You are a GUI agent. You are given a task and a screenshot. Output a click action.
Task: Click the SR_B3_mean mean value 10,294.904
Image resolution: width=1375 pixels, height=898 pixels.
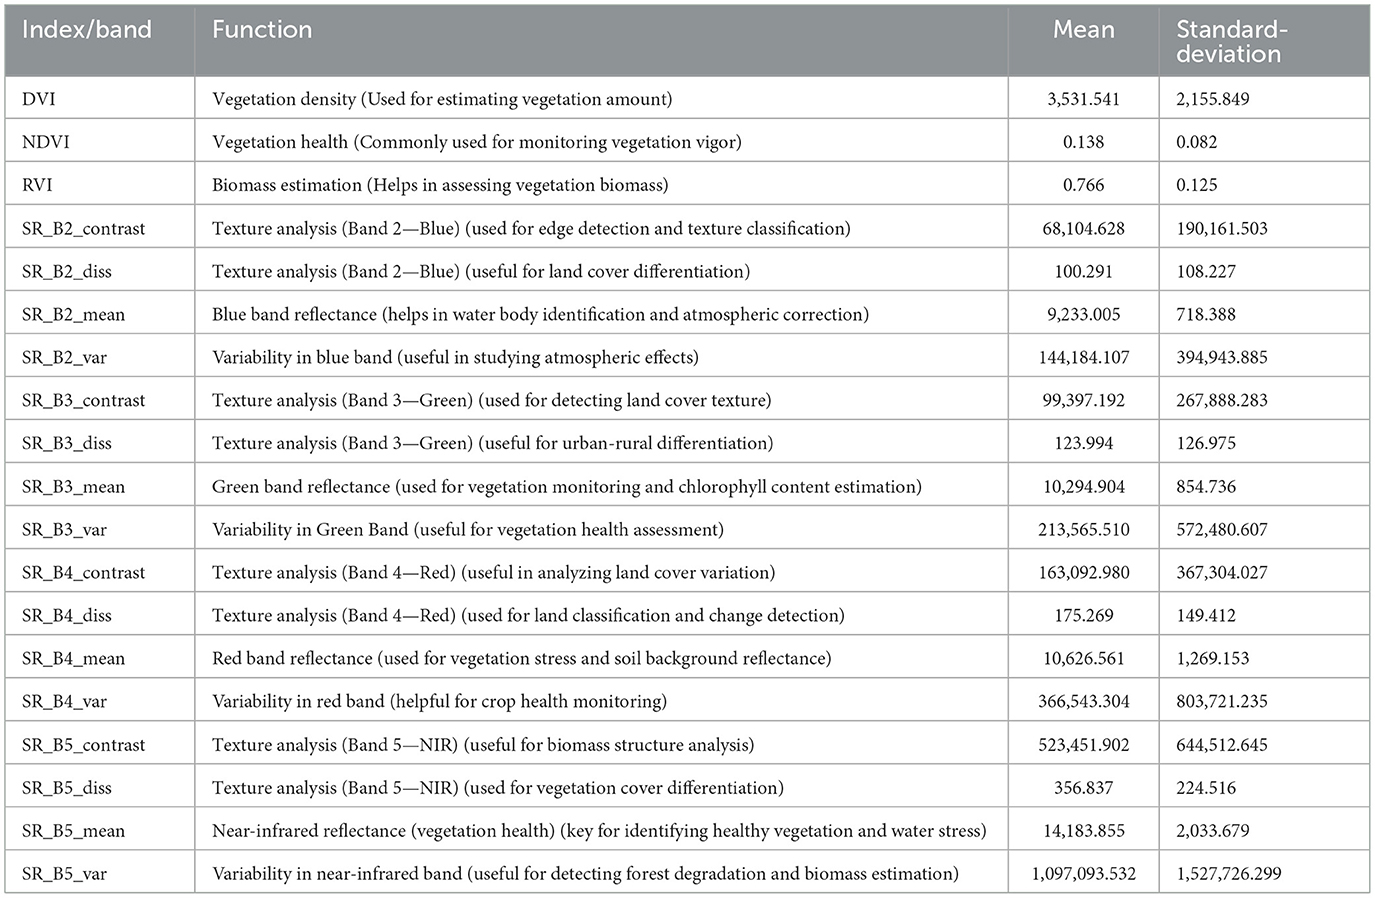click(x=1083, y=487)
